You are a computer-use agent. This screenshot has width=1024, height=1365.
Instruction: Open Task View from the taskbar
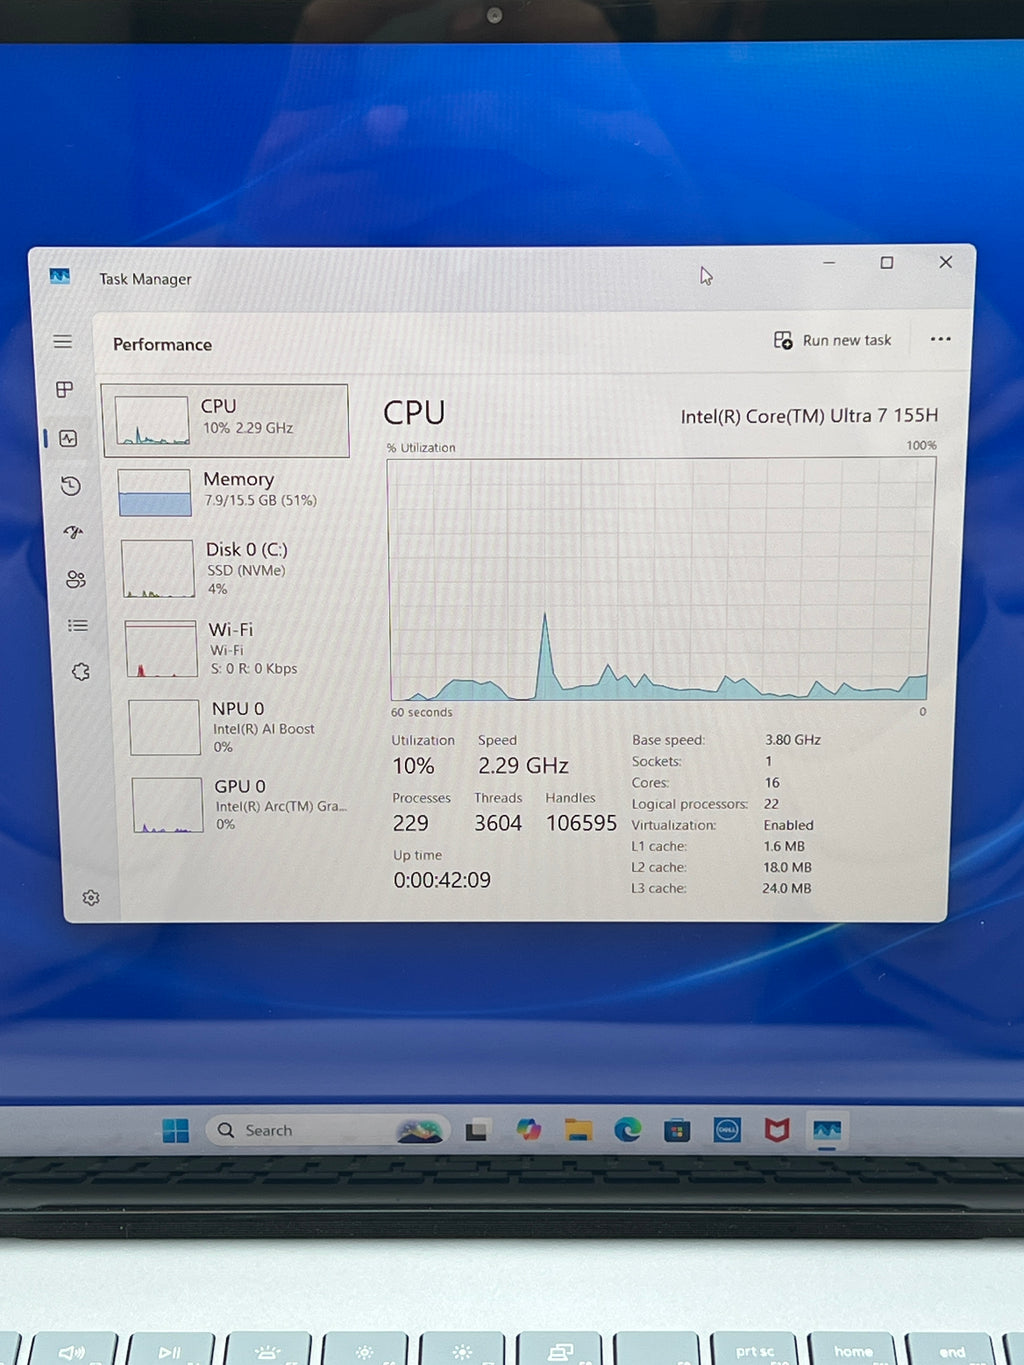[477, 1131]
